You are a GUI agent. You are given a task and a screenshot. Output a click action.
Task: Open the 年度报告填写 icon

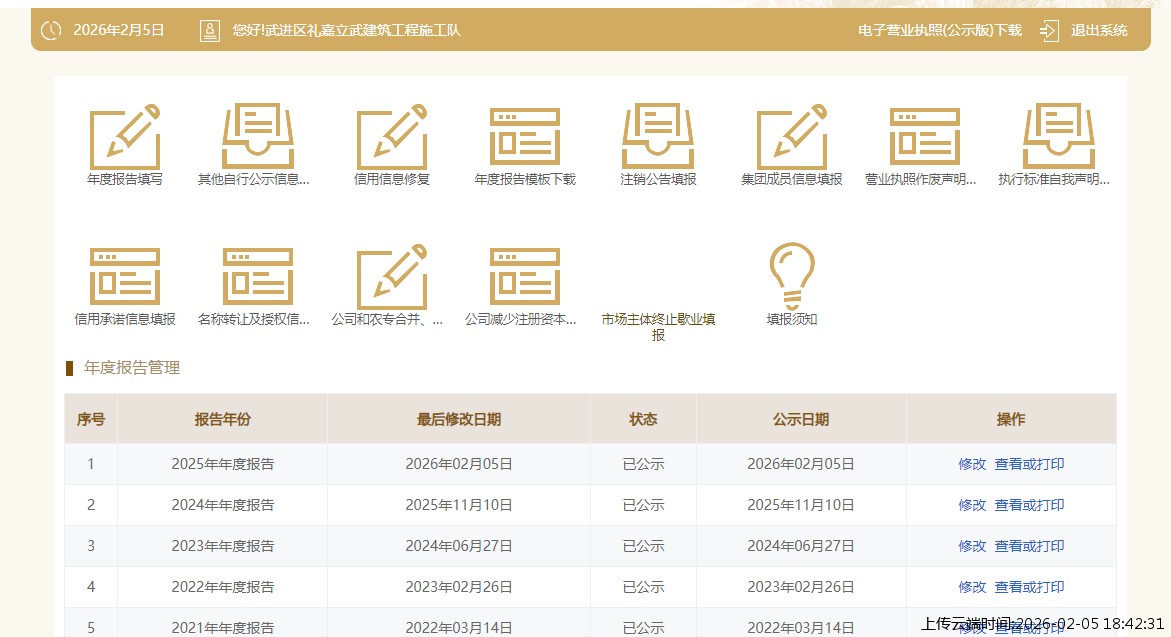coord(125,136)
